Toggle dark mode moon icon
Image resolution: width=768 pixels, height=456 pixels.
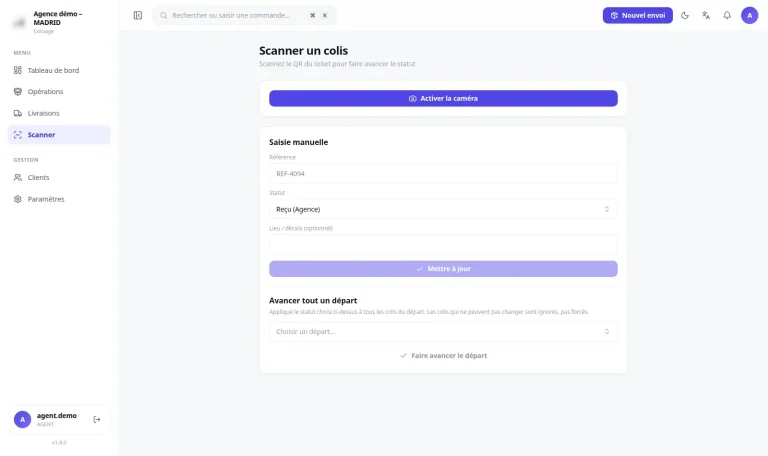point(685,15)
